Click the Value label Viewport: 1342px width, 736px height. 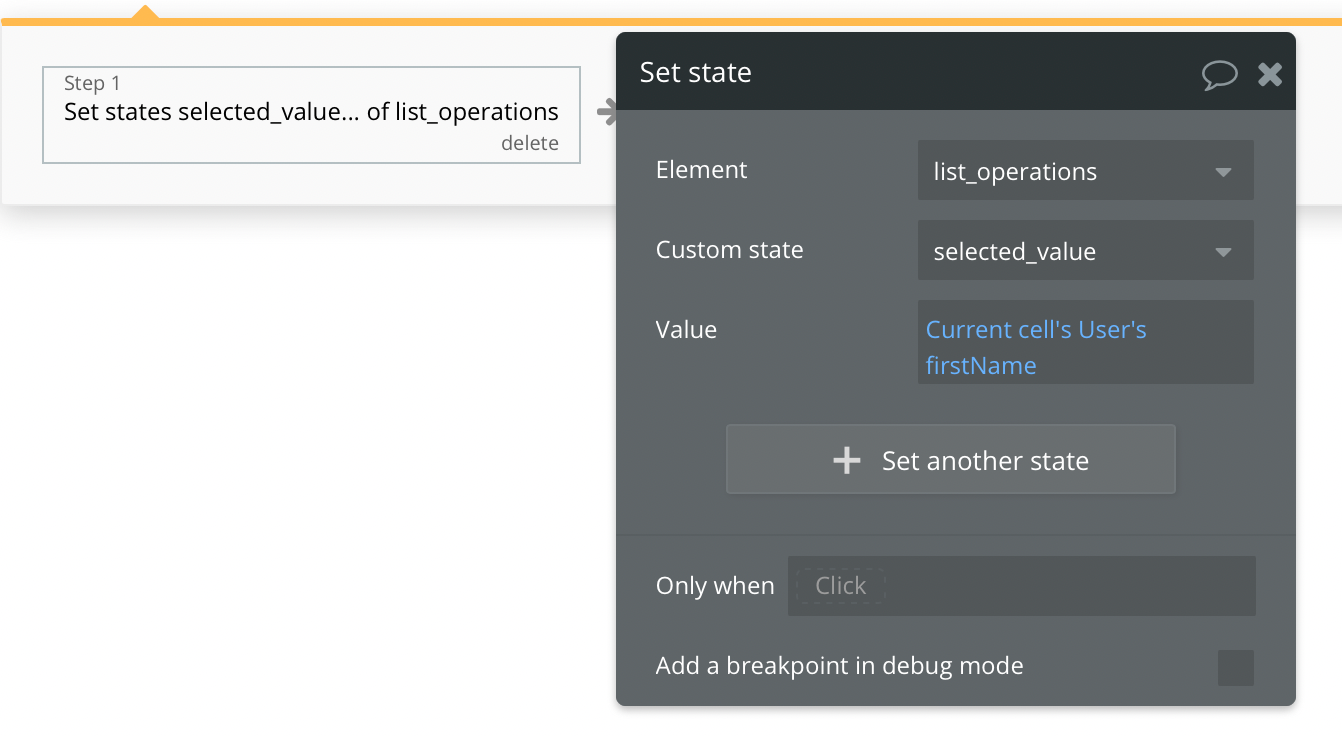(x=686, y=330)
